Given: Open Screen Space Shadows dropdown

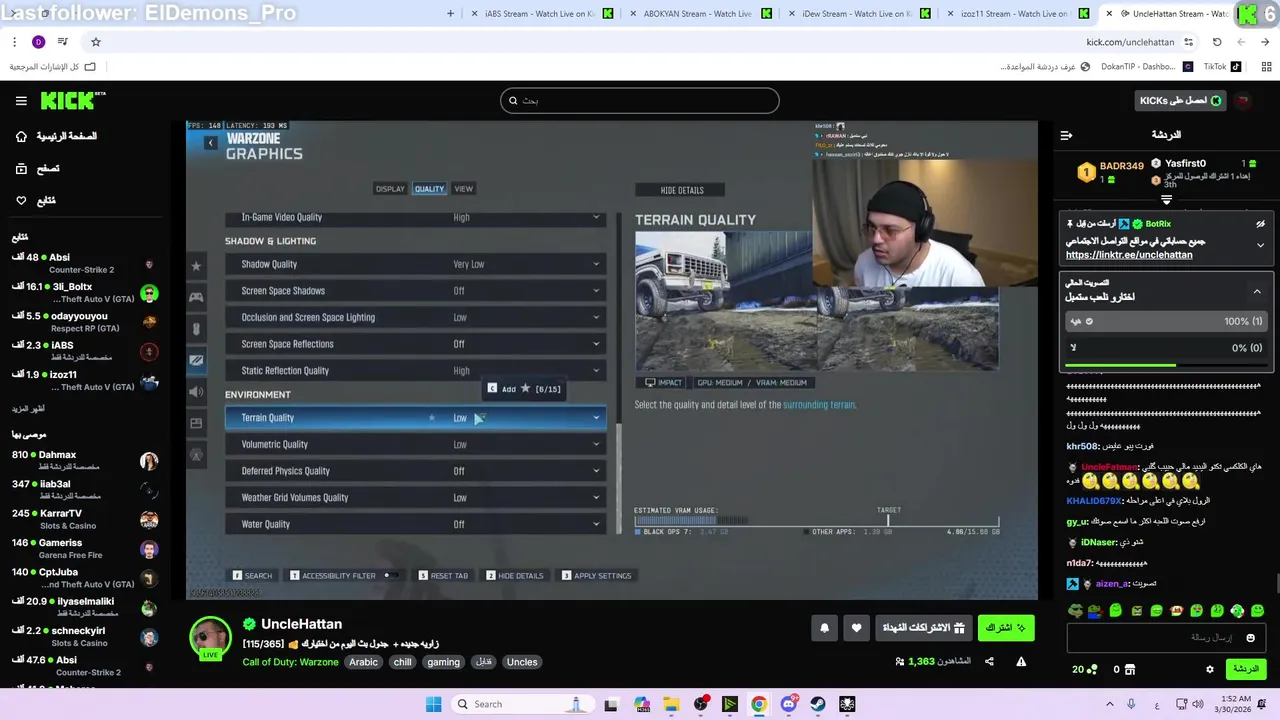Looking at the screenshot, I should 416,291.
